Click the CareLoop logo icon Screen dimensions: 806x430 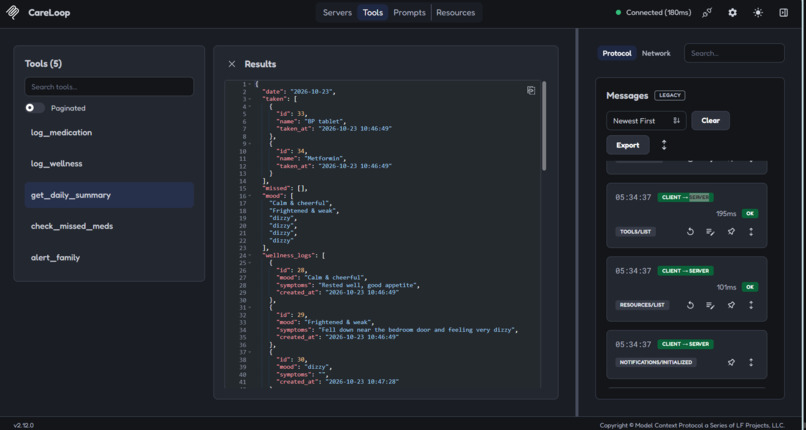click(x=12, y=12)
